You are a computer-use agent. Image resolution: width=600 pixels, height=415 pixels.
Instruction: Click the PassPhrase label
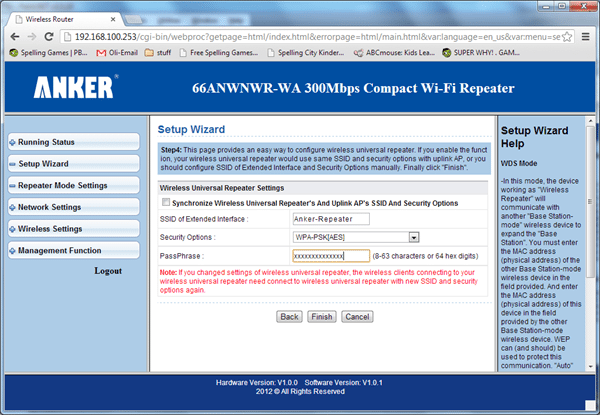182,256
